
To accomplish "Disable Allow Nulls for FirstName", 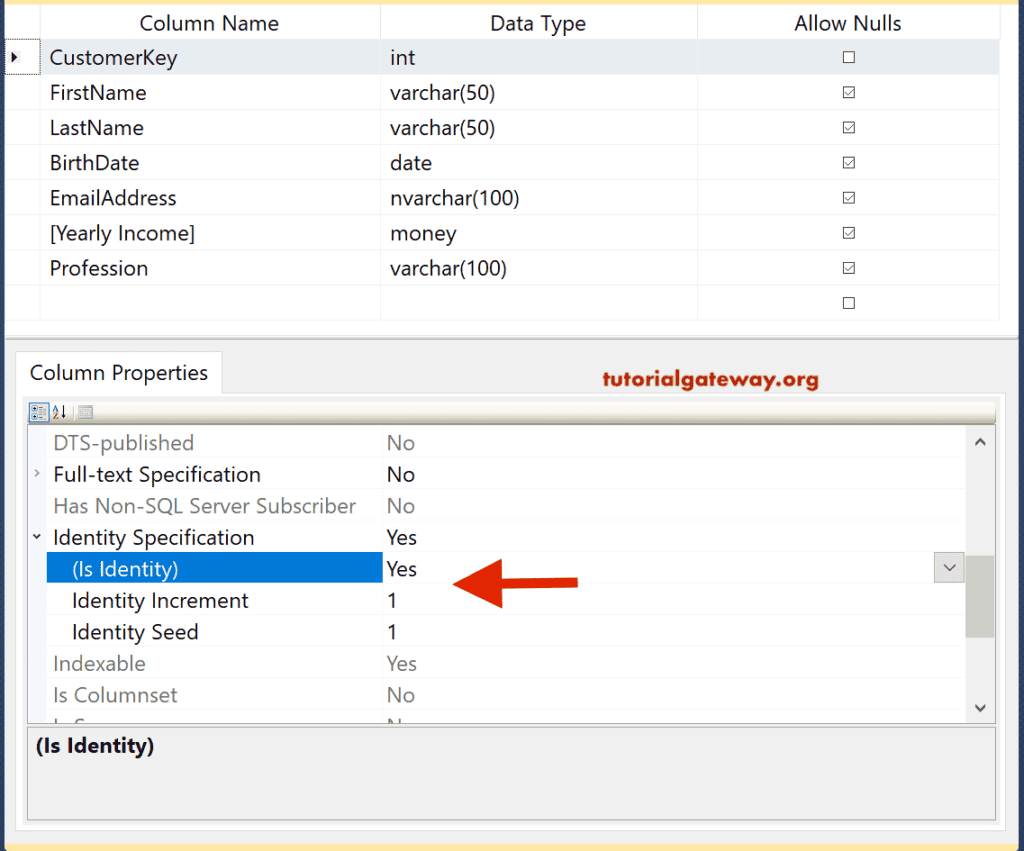I will [848, 92].
